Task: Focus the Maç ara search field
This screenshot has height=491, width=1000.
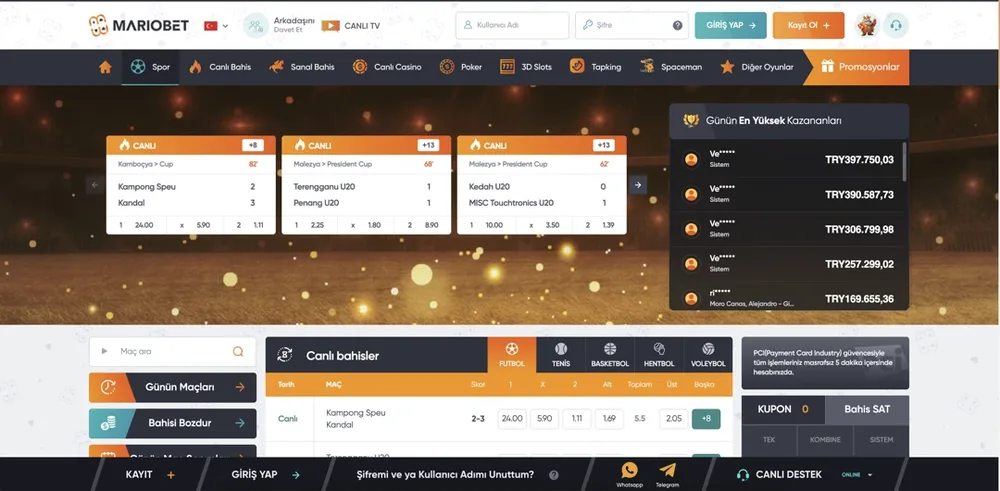Action: [x=172, y=351]
